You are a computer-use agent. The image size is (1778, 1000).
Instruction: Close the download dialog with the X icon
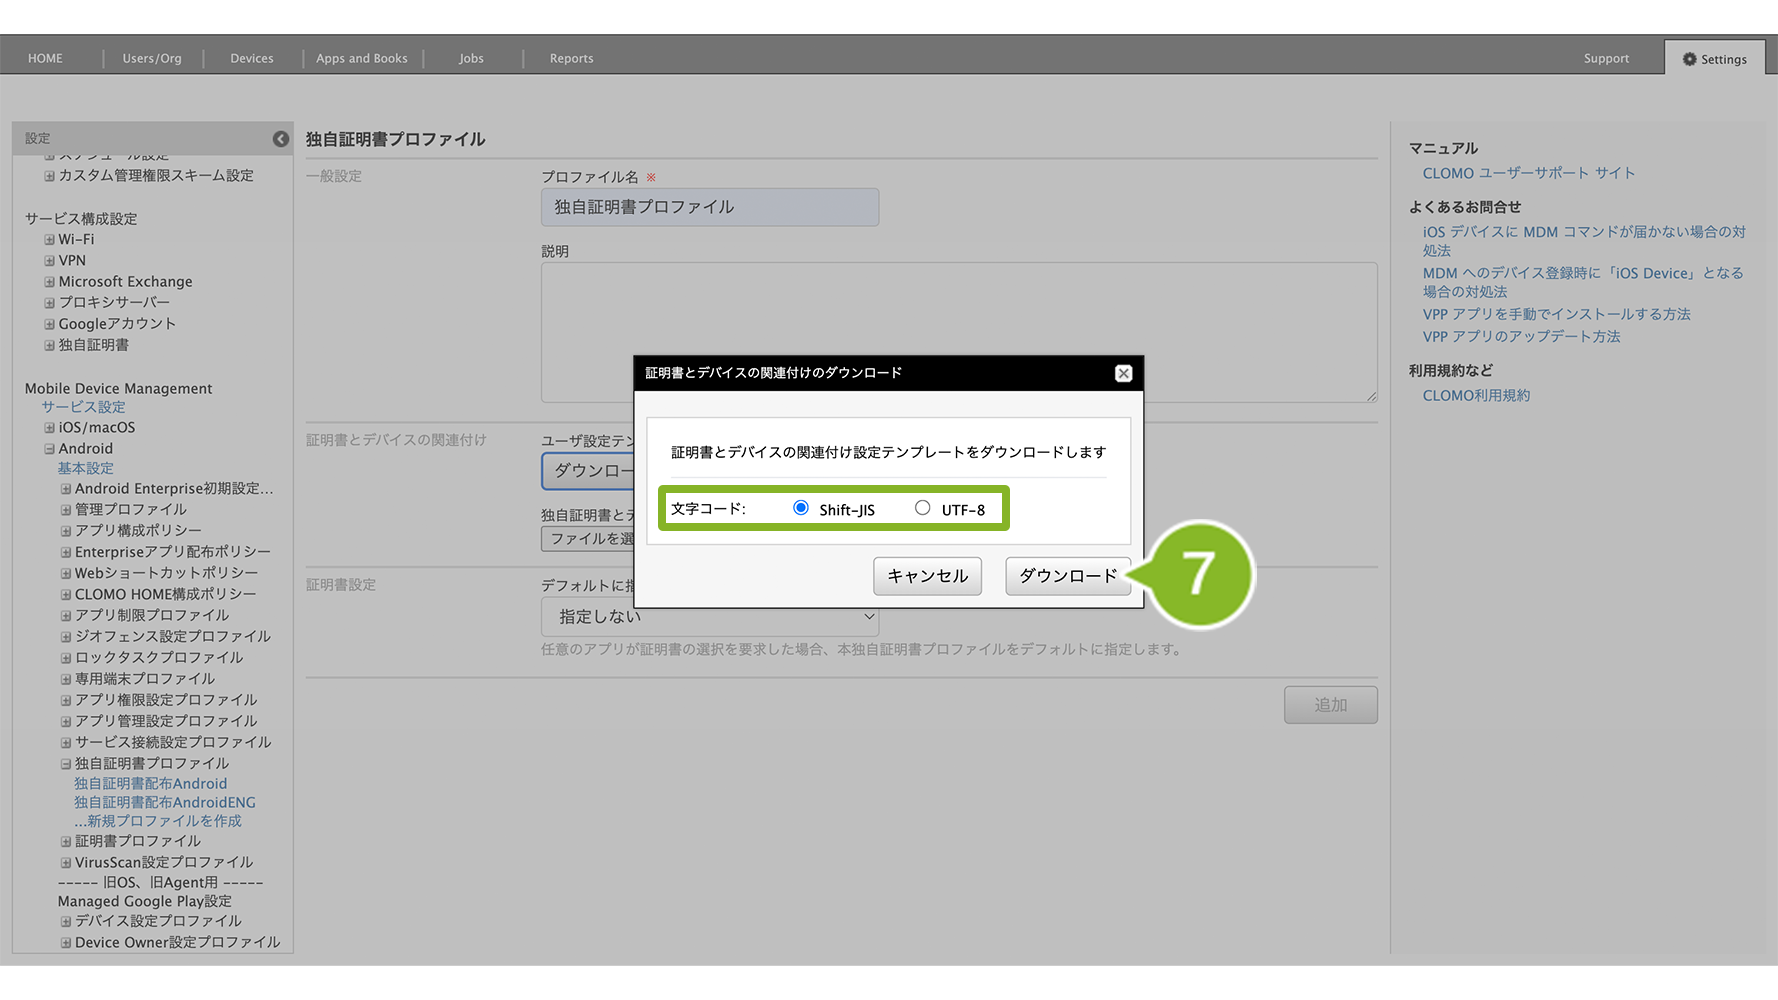pyautogui.click(x=1123, y=373)
